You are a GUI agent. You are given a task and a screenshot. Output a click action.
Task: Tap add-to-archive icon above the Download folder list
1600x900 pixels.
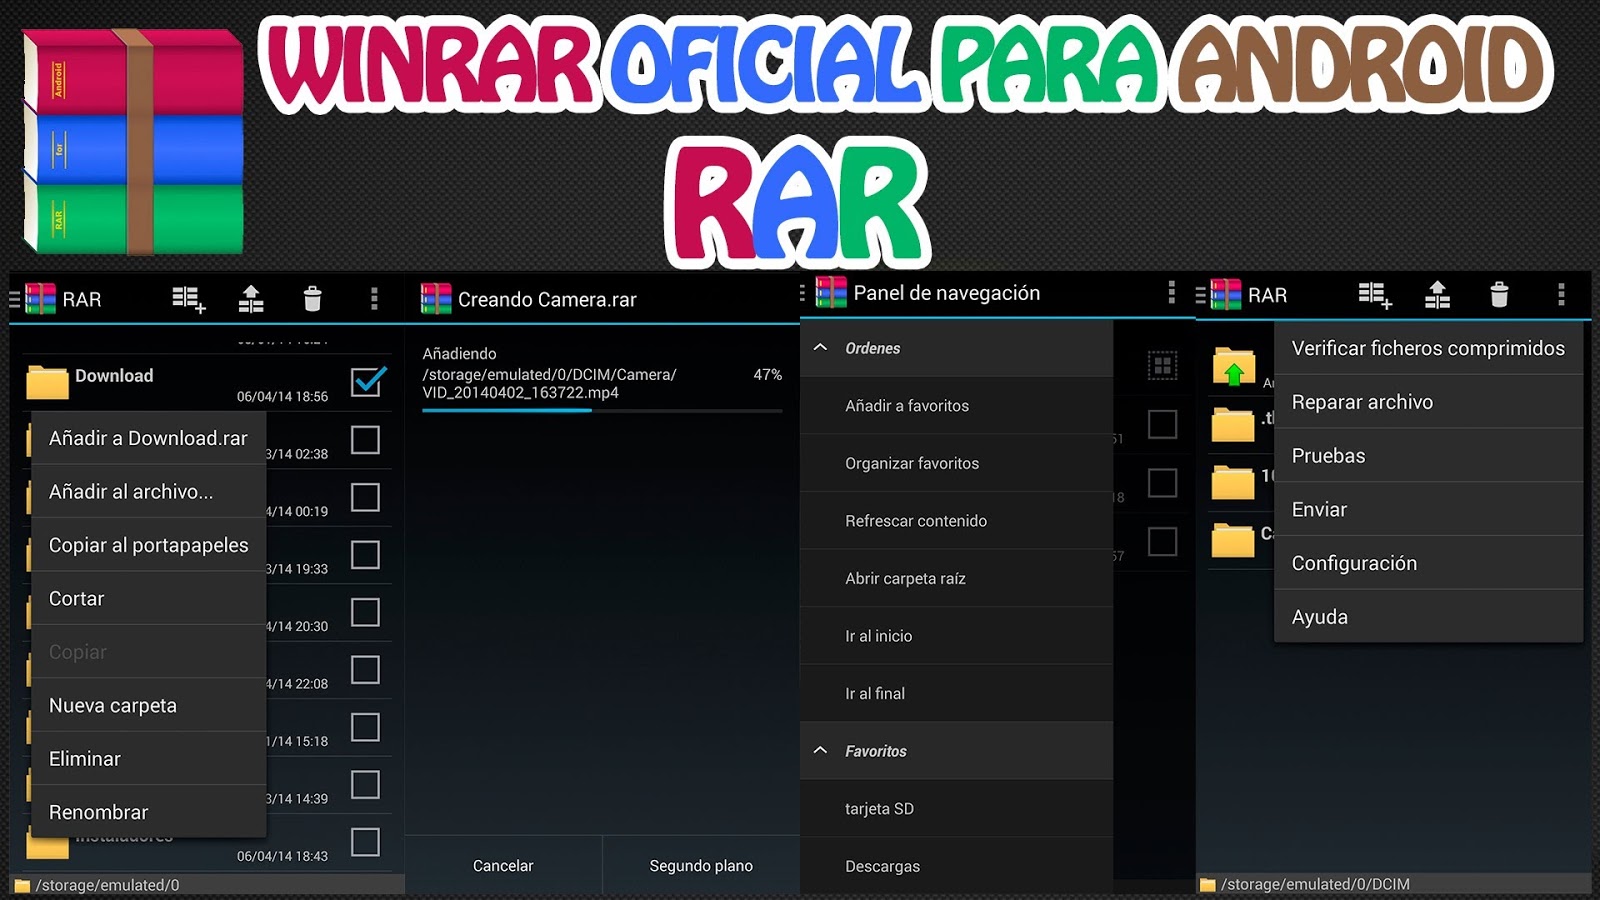tap(188, 299)
